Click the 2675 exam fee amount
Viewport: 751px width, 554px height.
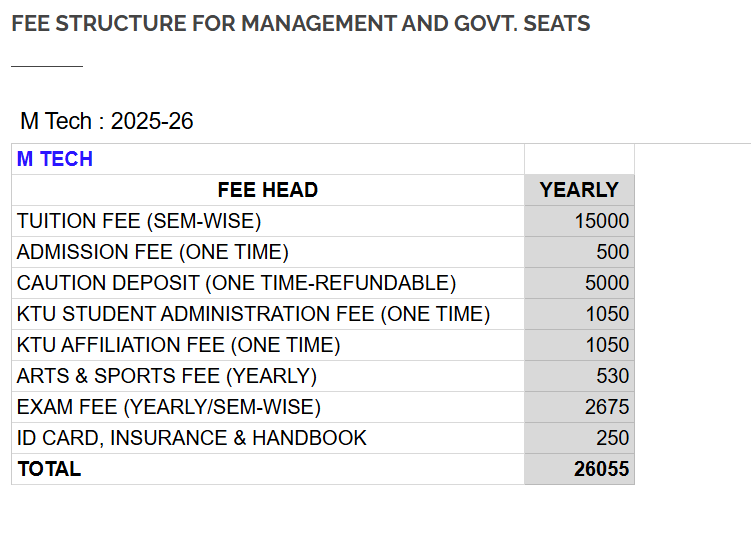pos(607,407)
